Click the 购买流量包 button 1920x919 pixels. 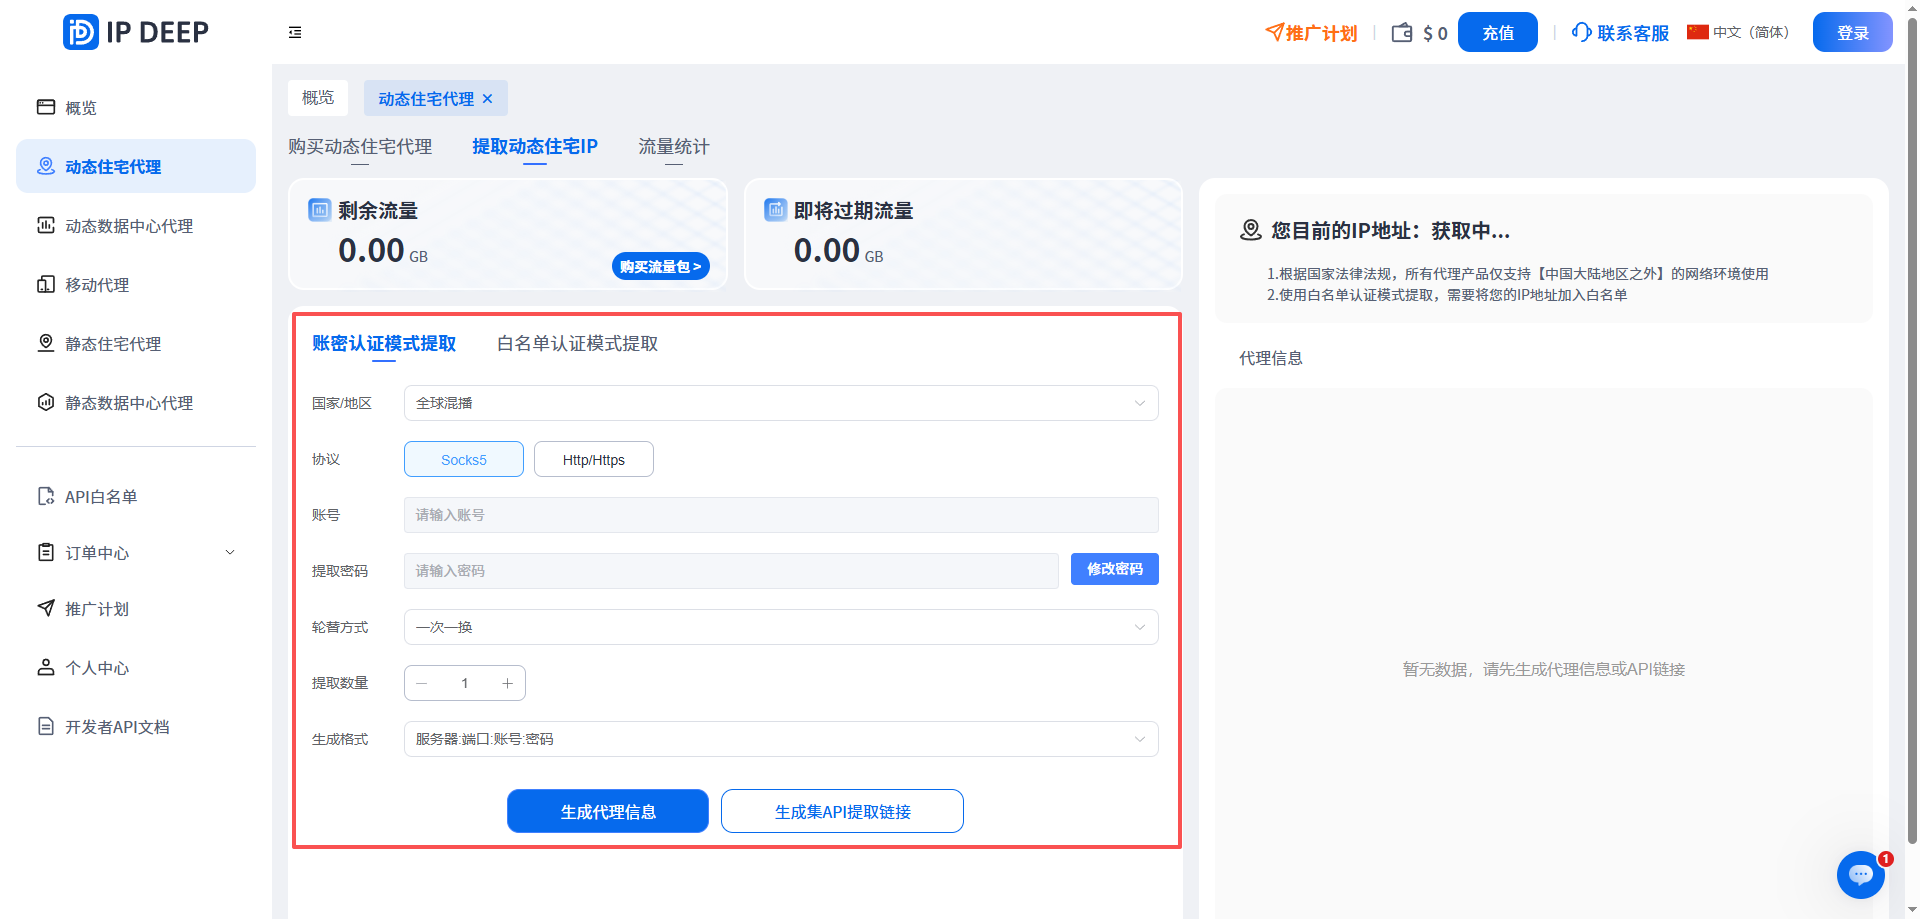(660, 266)
